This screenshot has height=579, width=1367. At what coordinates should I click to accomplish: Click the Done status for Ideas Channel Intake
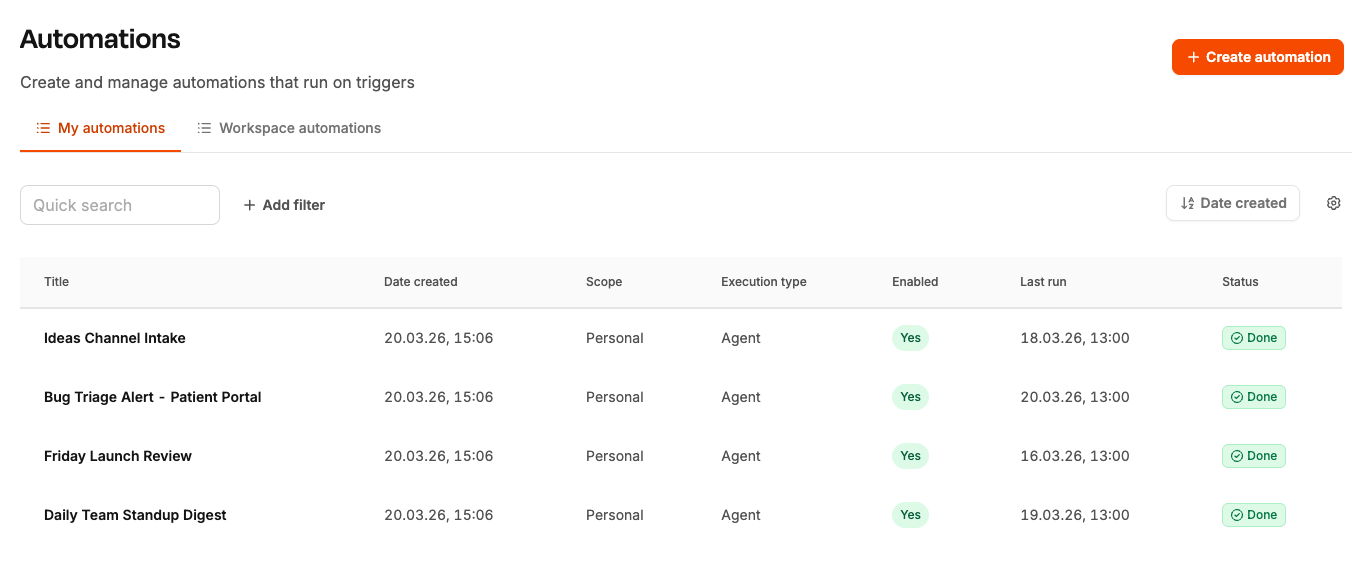[x=1253, y=338]
